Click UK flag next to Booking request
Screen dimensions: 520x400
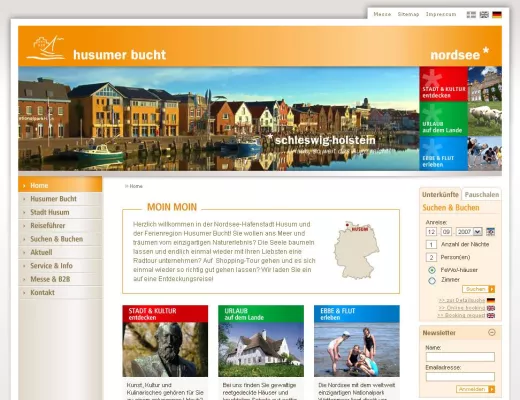tap(491, 315)
